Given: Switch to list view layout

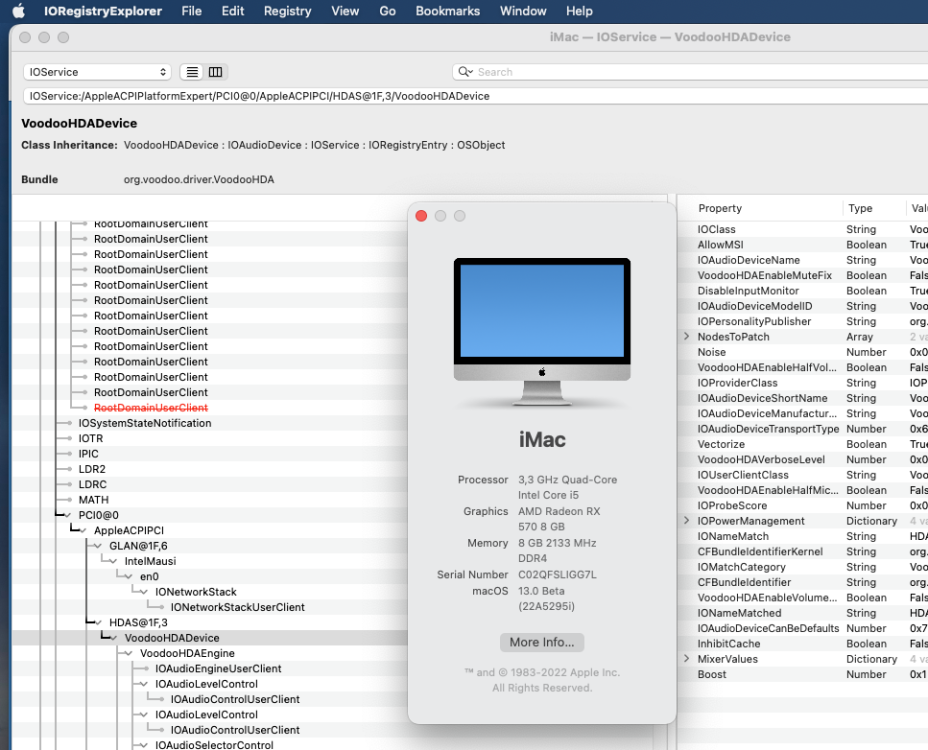Looking at the screenshot, I should (x=192, y=72).
